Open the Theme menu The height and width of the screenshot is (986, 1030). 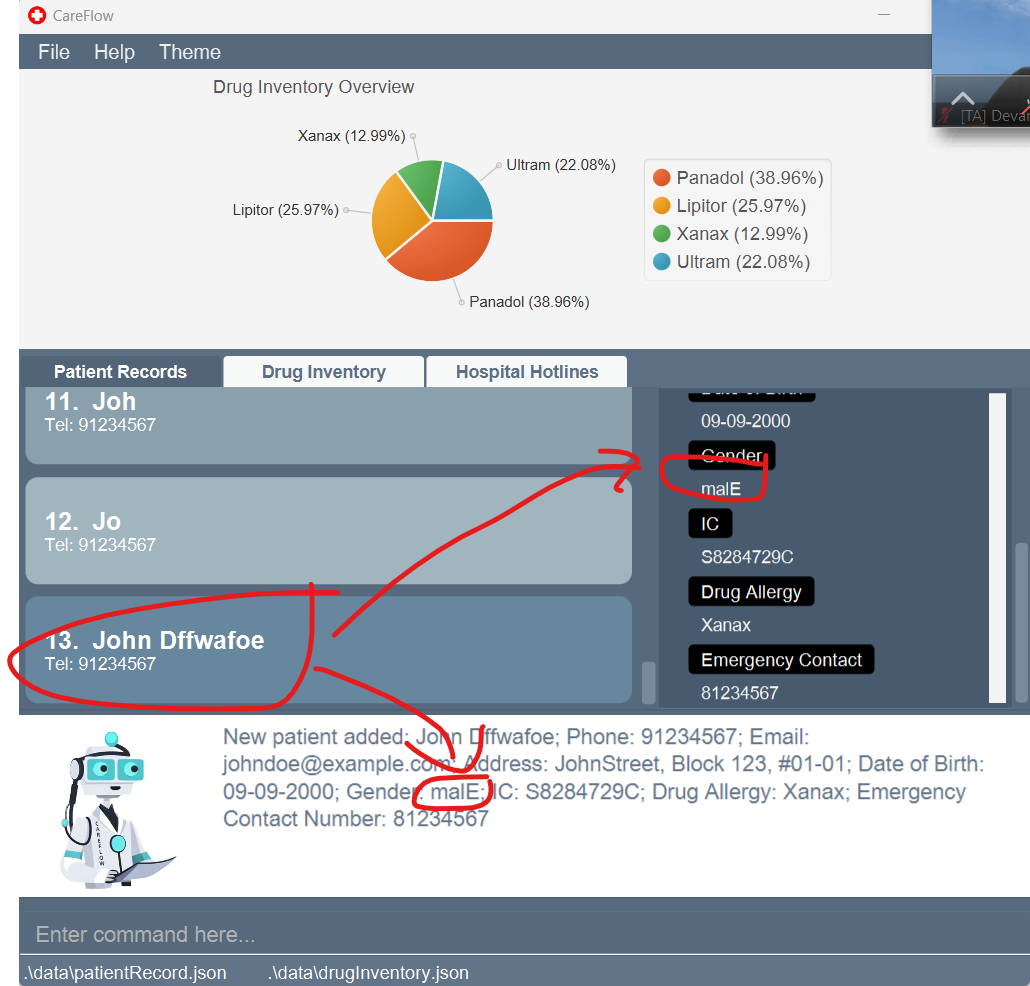point(190,52)
